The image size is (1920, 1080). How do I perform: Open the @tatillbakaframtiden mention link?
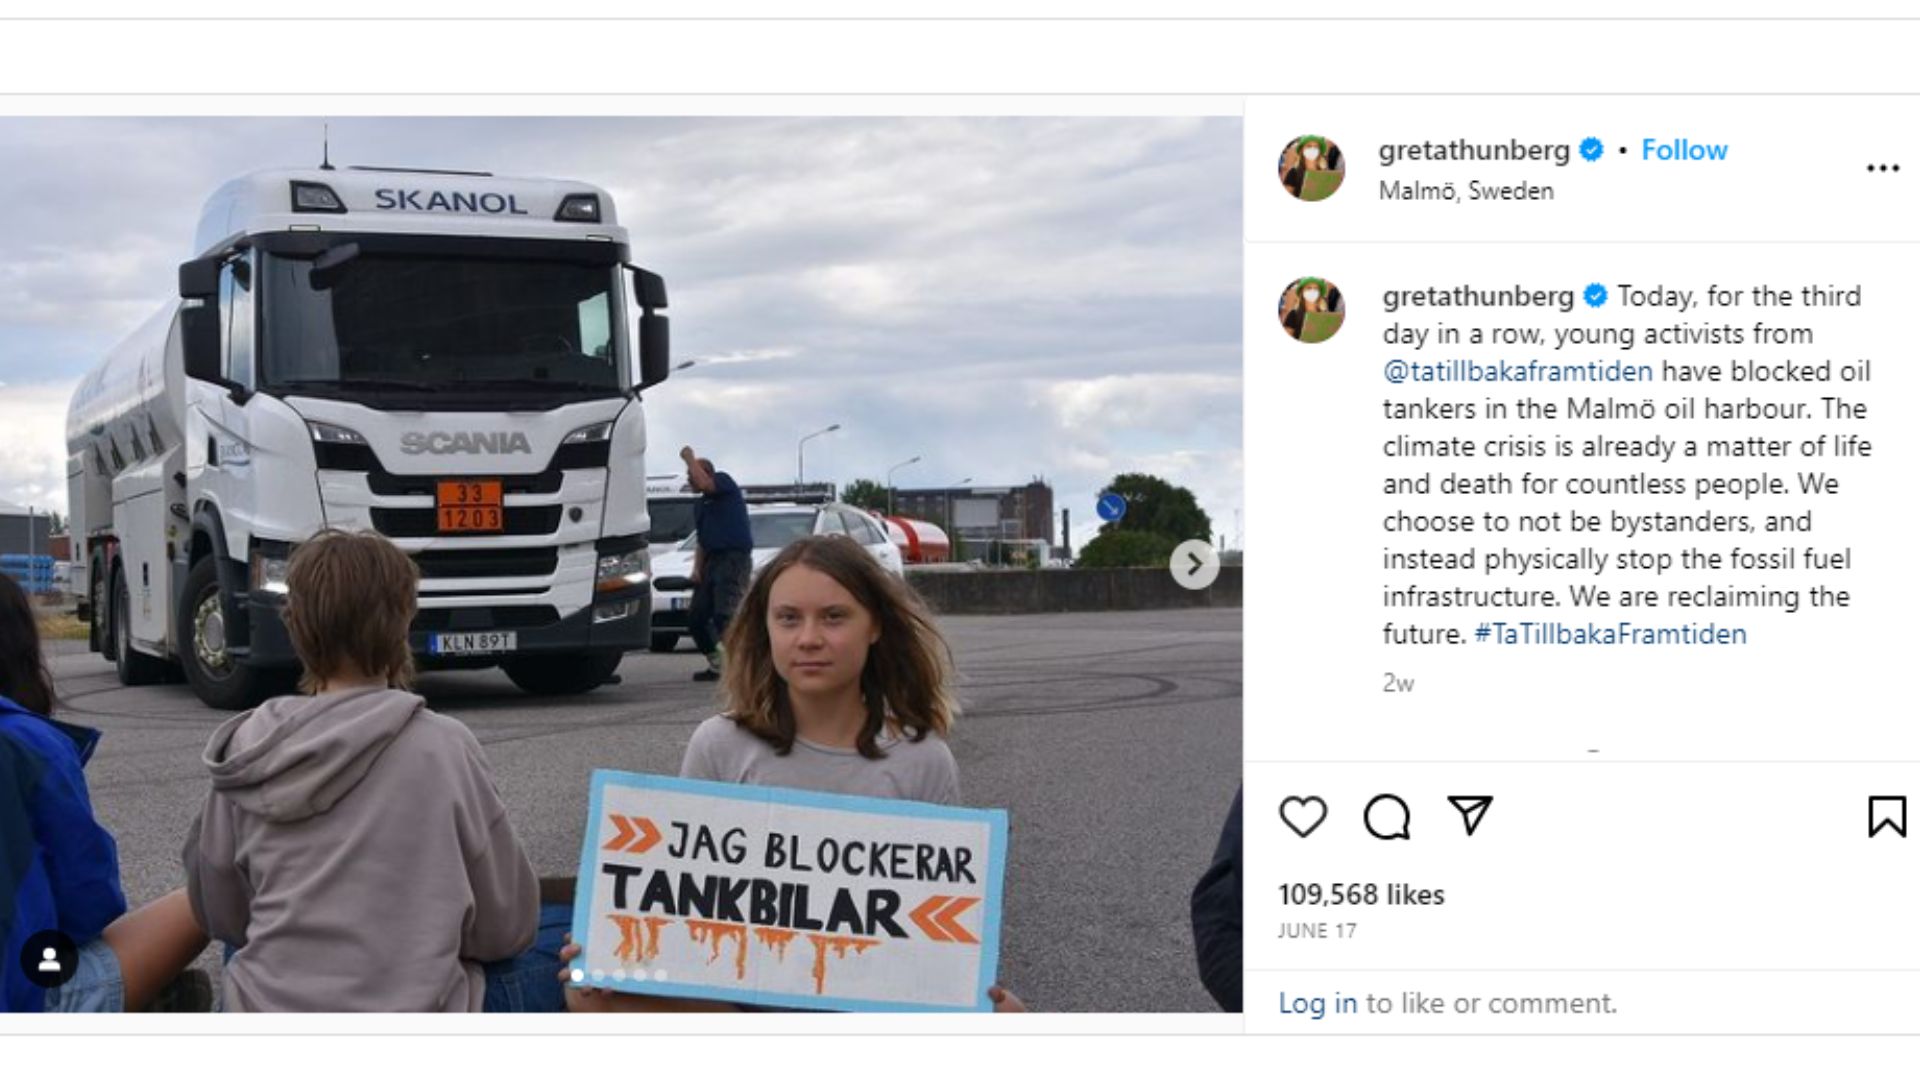pos(1517,371)
